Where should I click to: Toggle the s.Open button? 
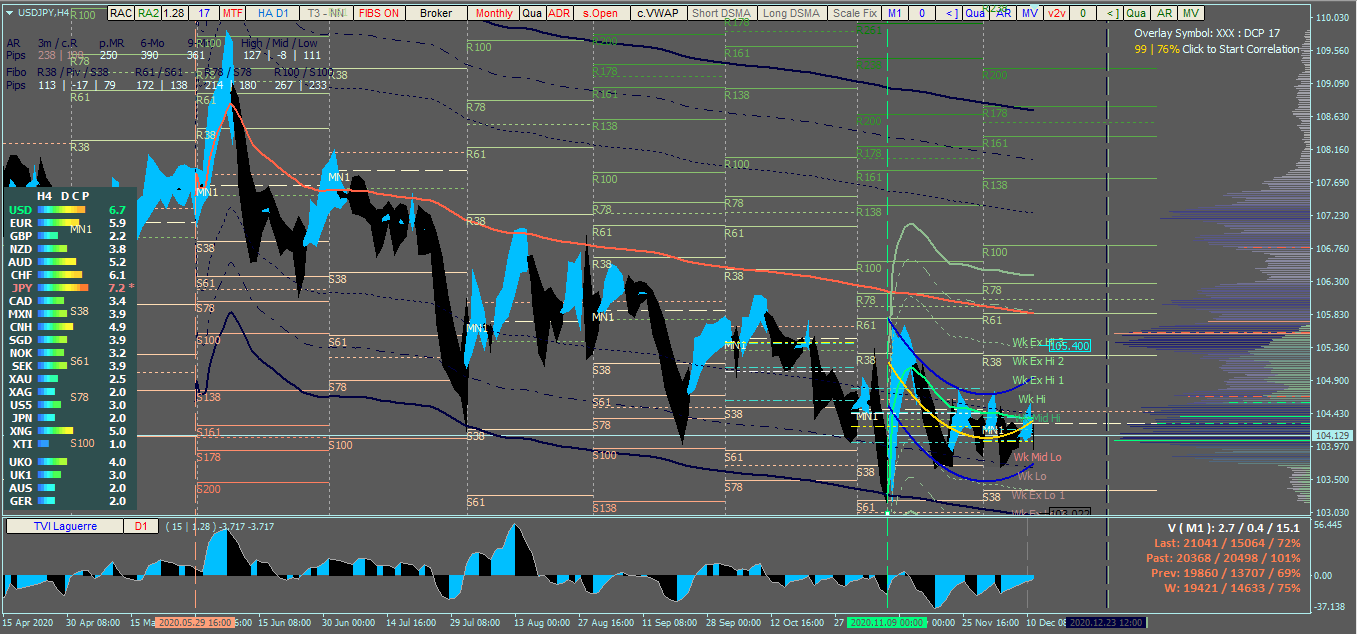click(600, 13)
